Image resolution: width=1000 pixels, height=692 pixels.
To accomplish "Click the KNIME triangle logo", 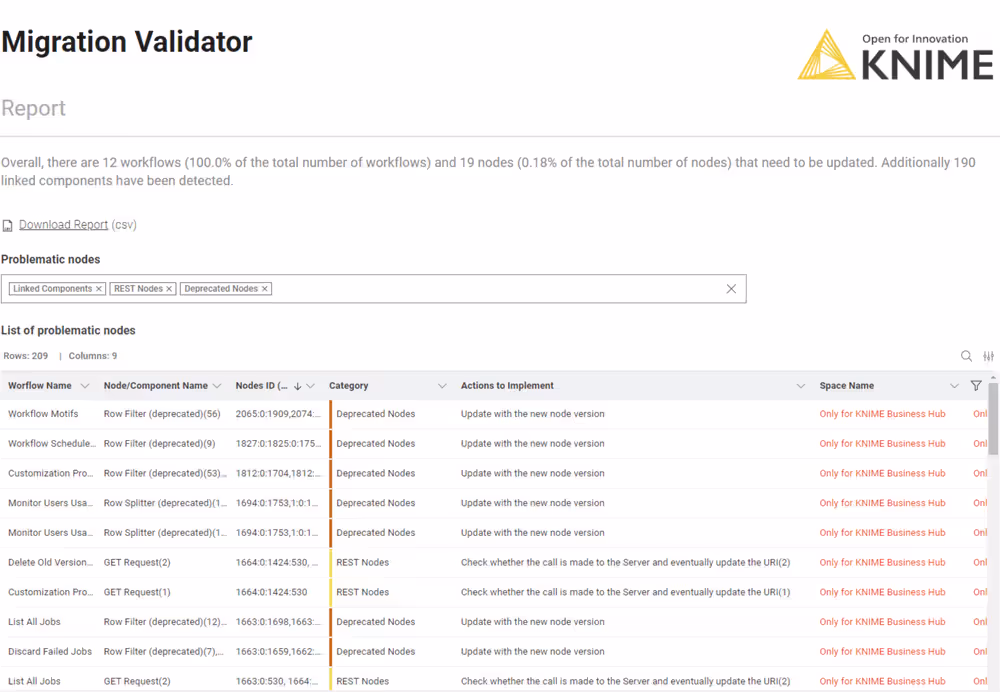I will (828, 55).
